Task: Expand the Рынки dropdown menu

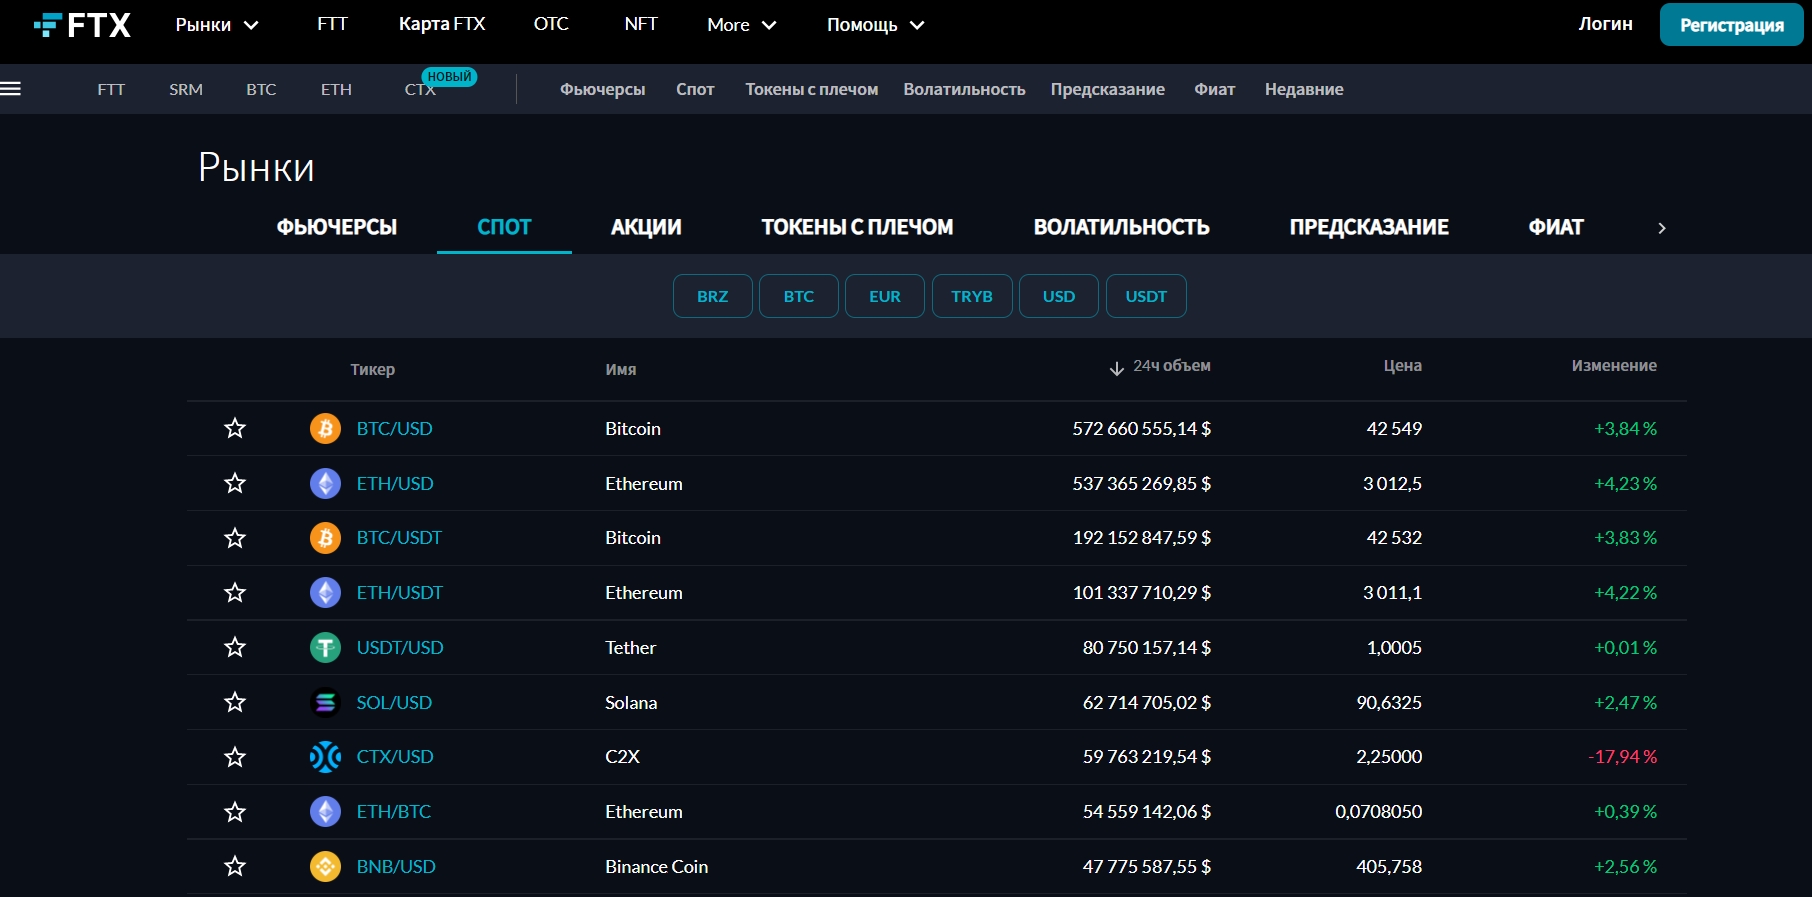Action: [217, 25]
